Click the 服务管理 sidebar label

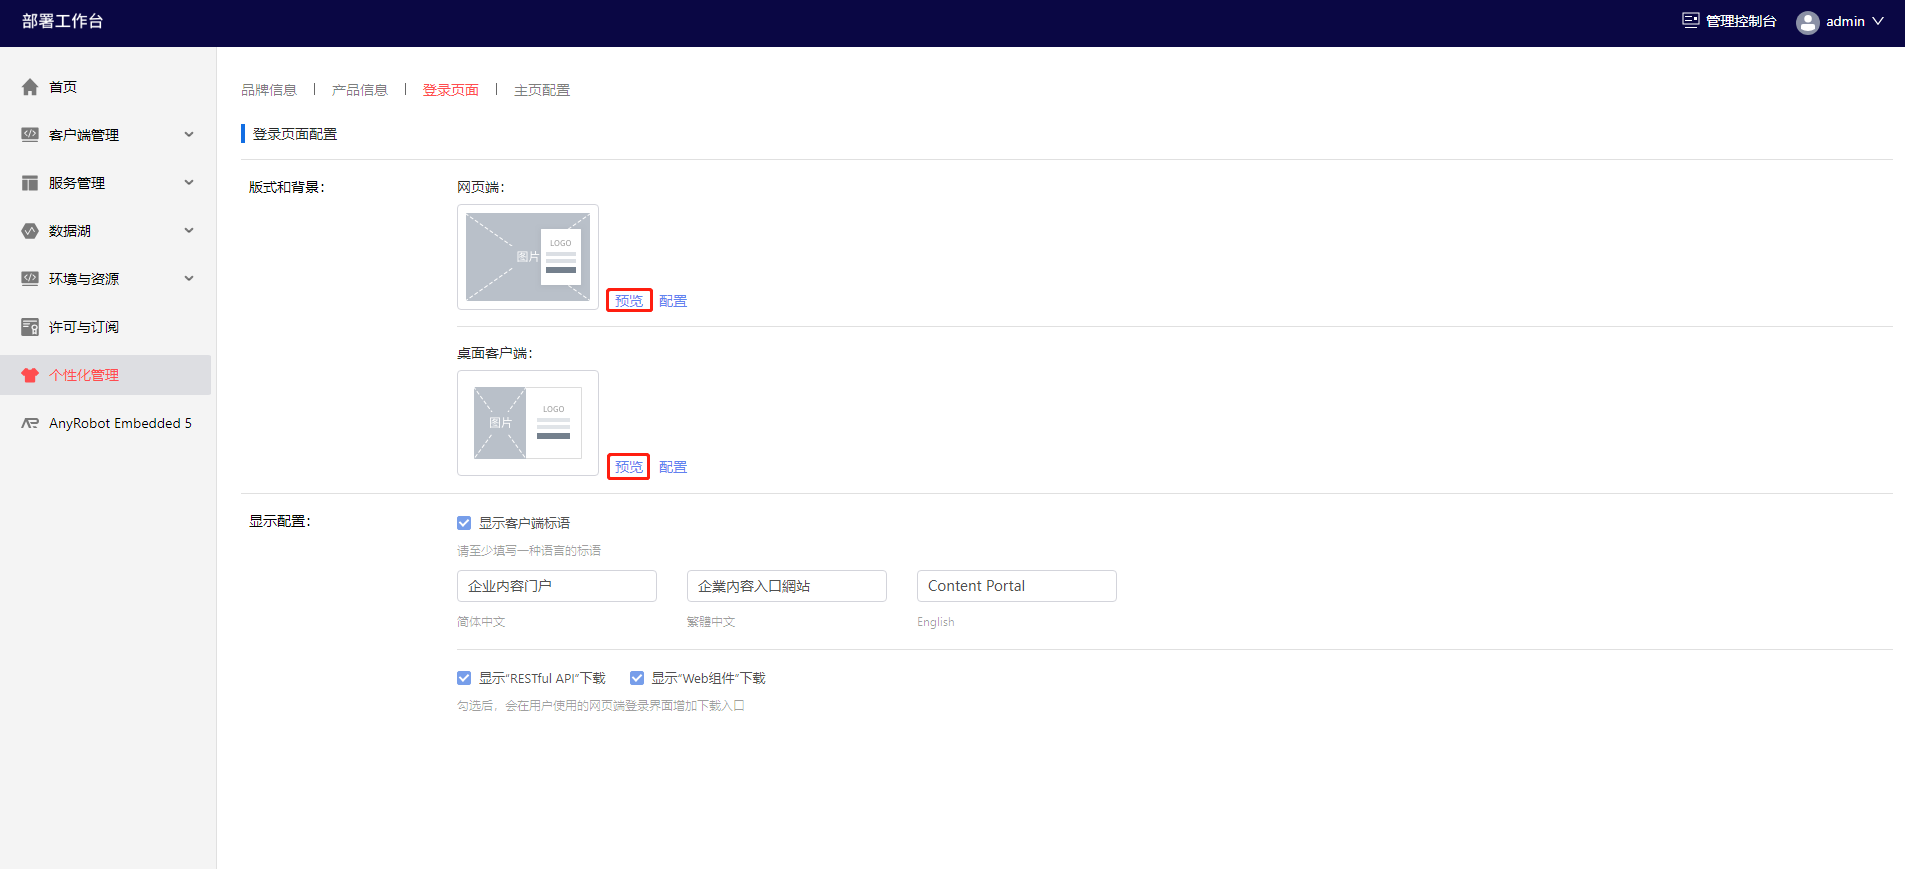[x=77, y=183]
